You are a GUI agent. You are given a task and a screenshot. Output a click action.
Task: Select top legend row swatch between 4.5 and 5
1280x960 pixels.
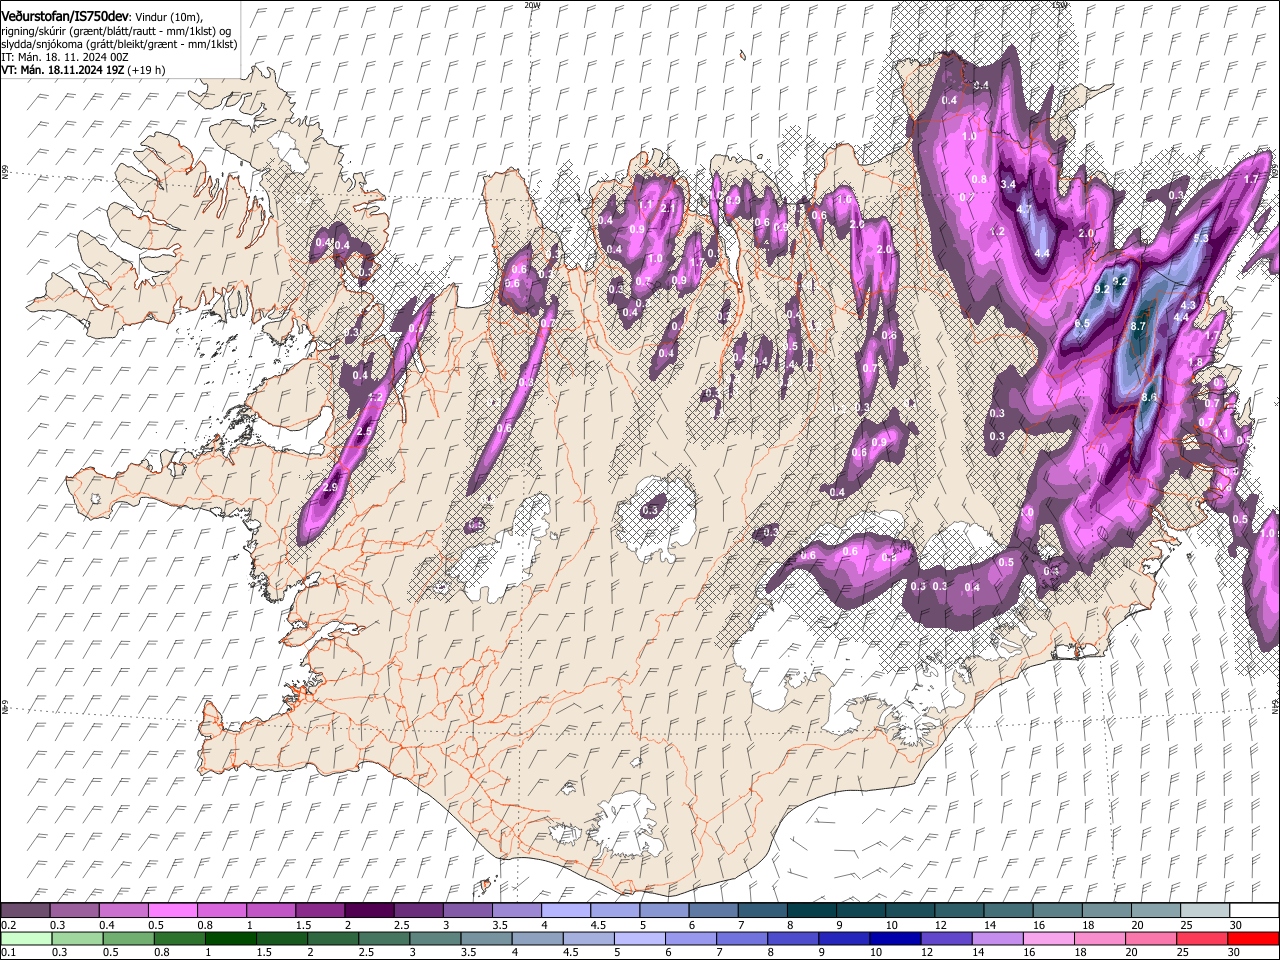pyautogui.click(x=614, y=910)
